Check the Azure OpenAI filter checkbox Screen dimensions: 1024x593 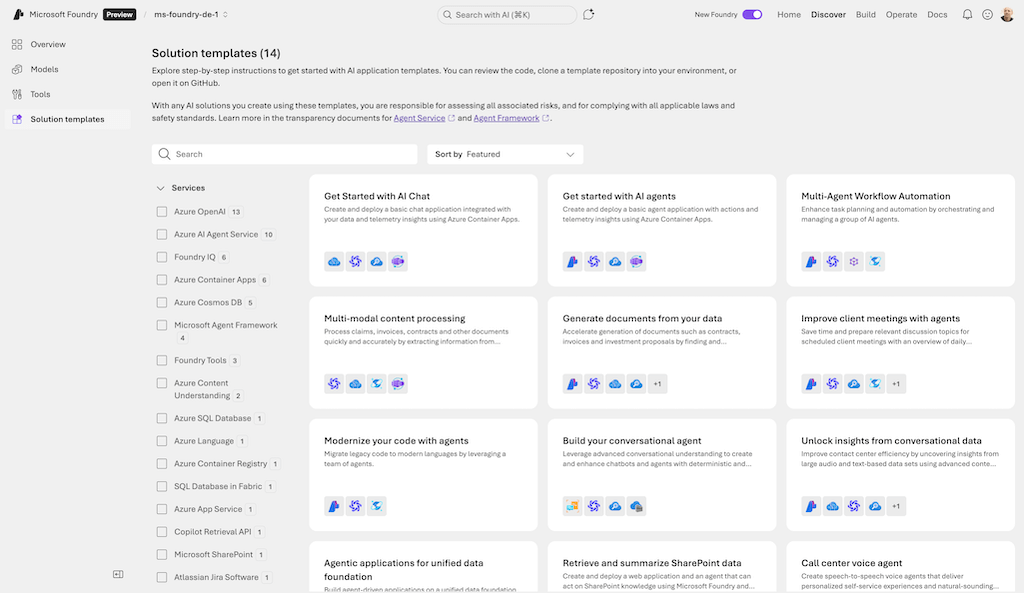[162, 212]
